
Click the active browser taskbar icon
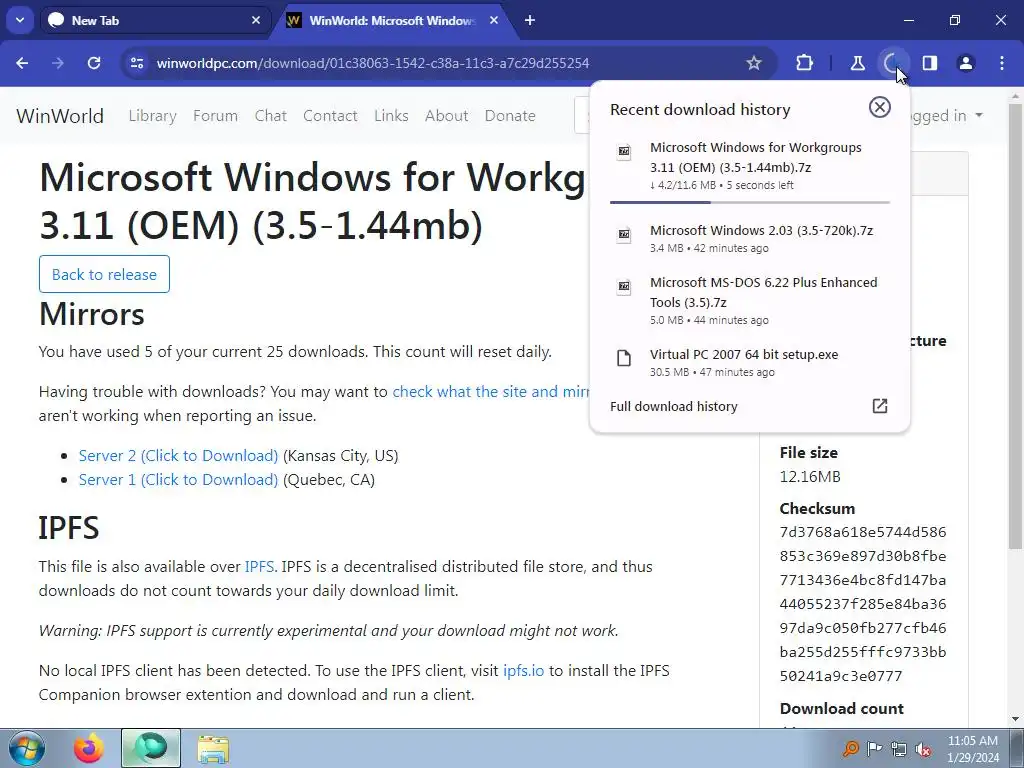151,748
